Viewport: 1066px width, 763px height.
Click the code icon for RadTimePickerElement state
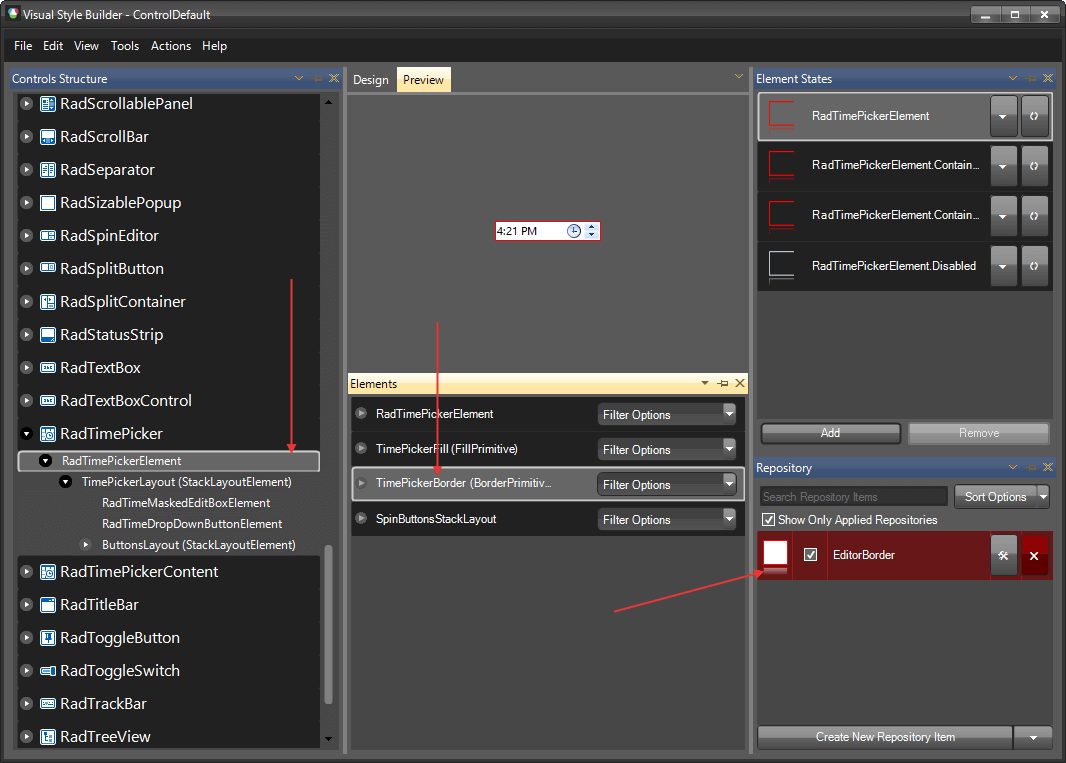point(1034,116)
